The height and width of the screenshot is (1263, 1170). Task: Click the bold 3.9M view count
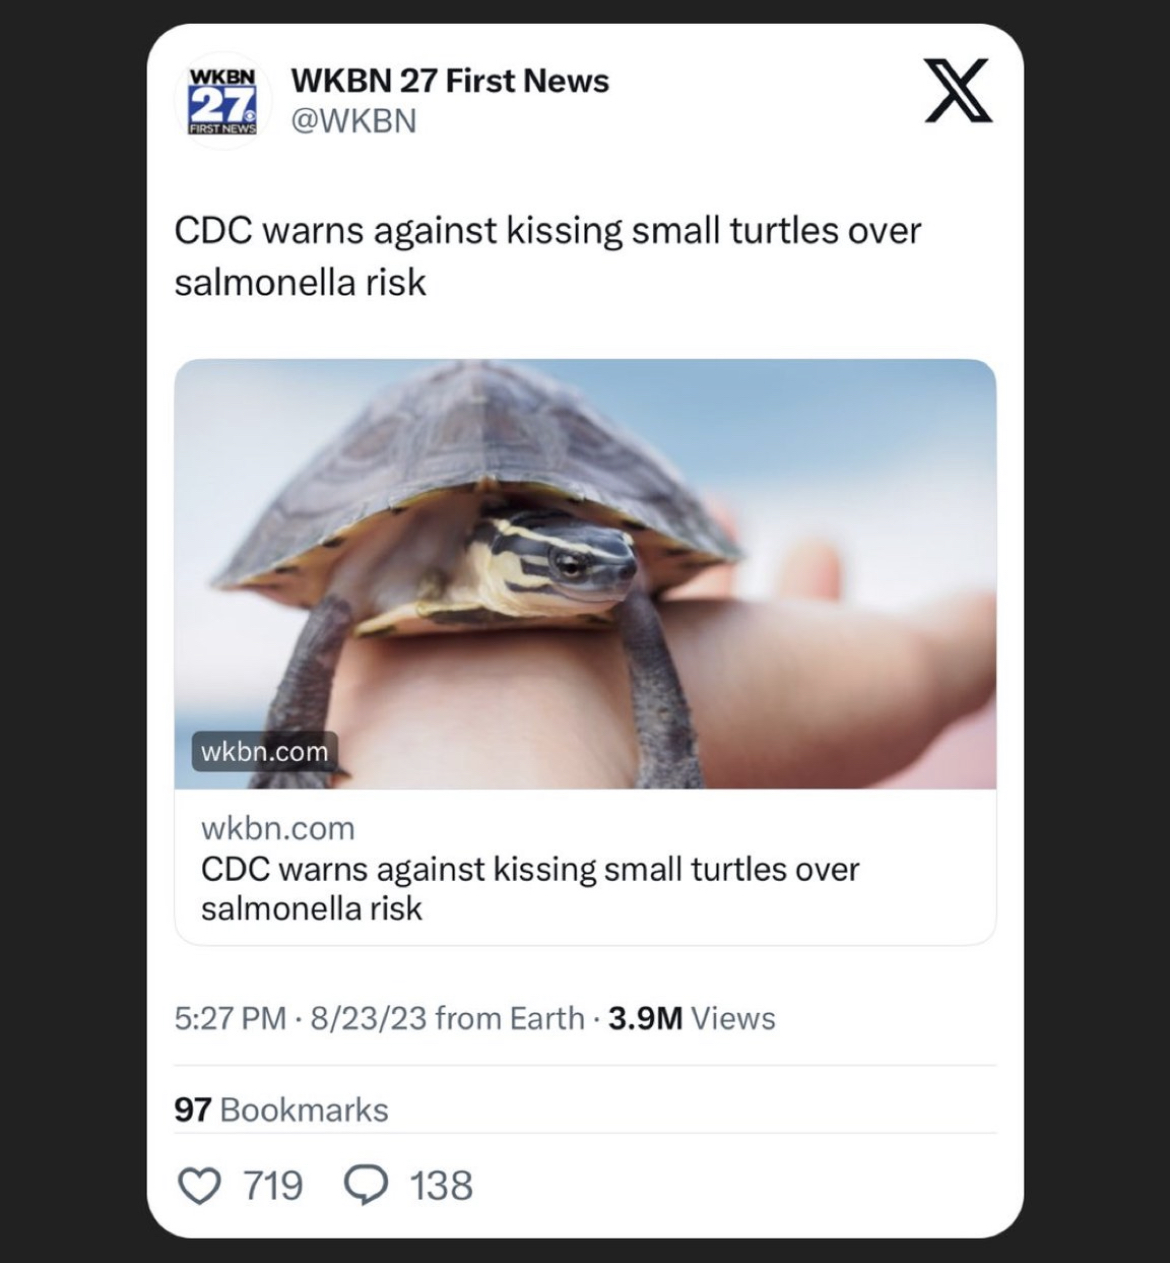645,1018
